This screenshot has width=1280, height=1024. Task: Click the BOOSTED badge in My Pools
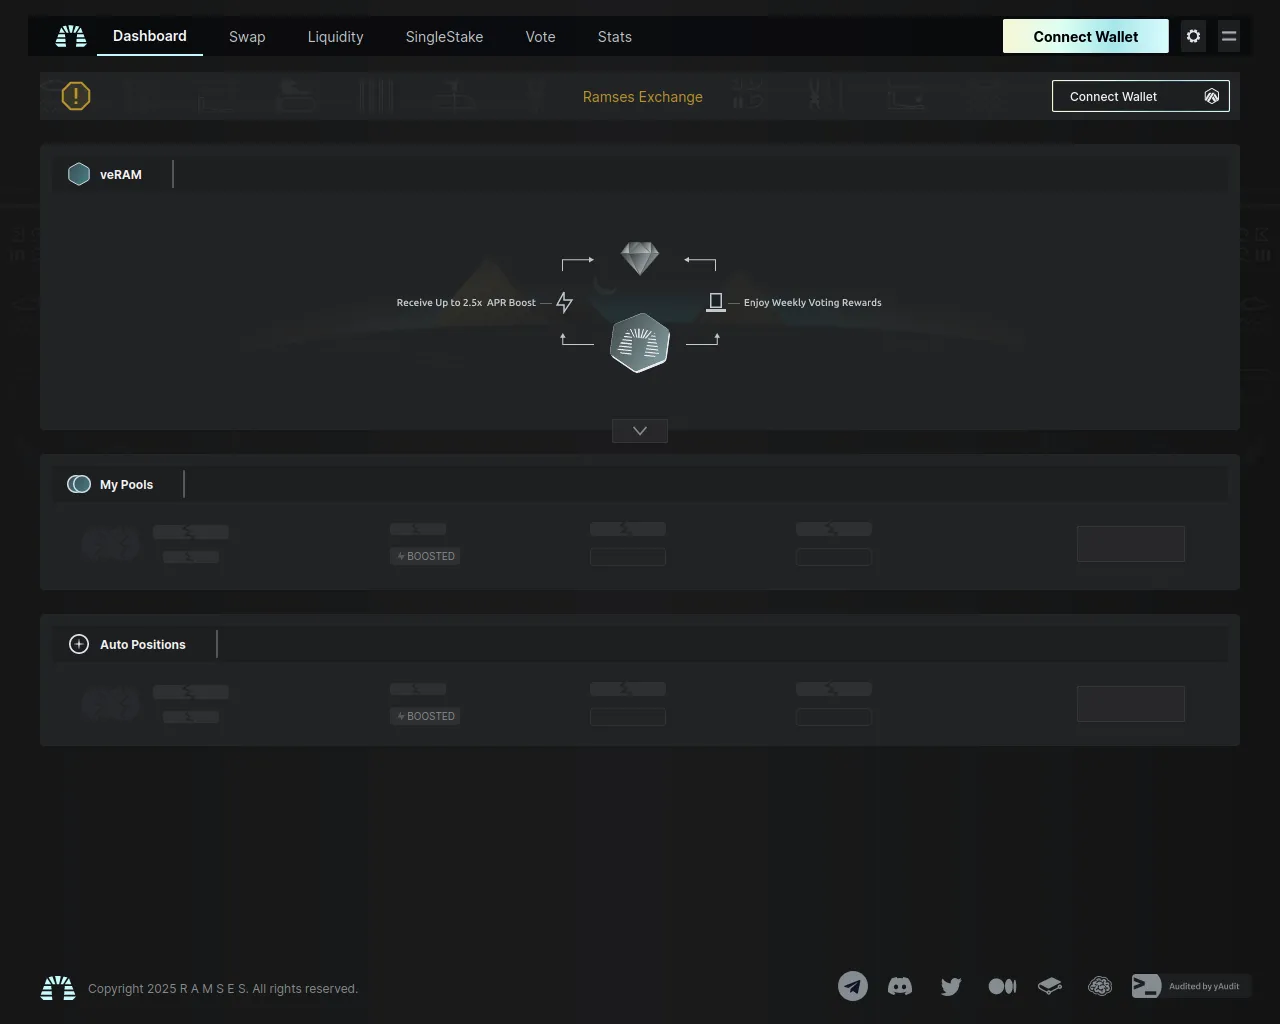click(425, 556)
